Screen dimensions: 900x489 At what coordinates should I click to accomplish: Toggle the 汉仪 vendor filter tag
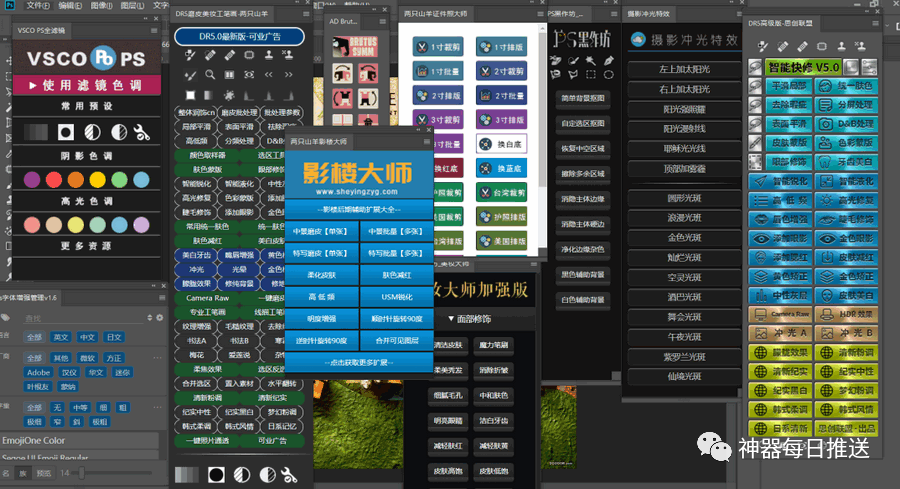(69, 372)
